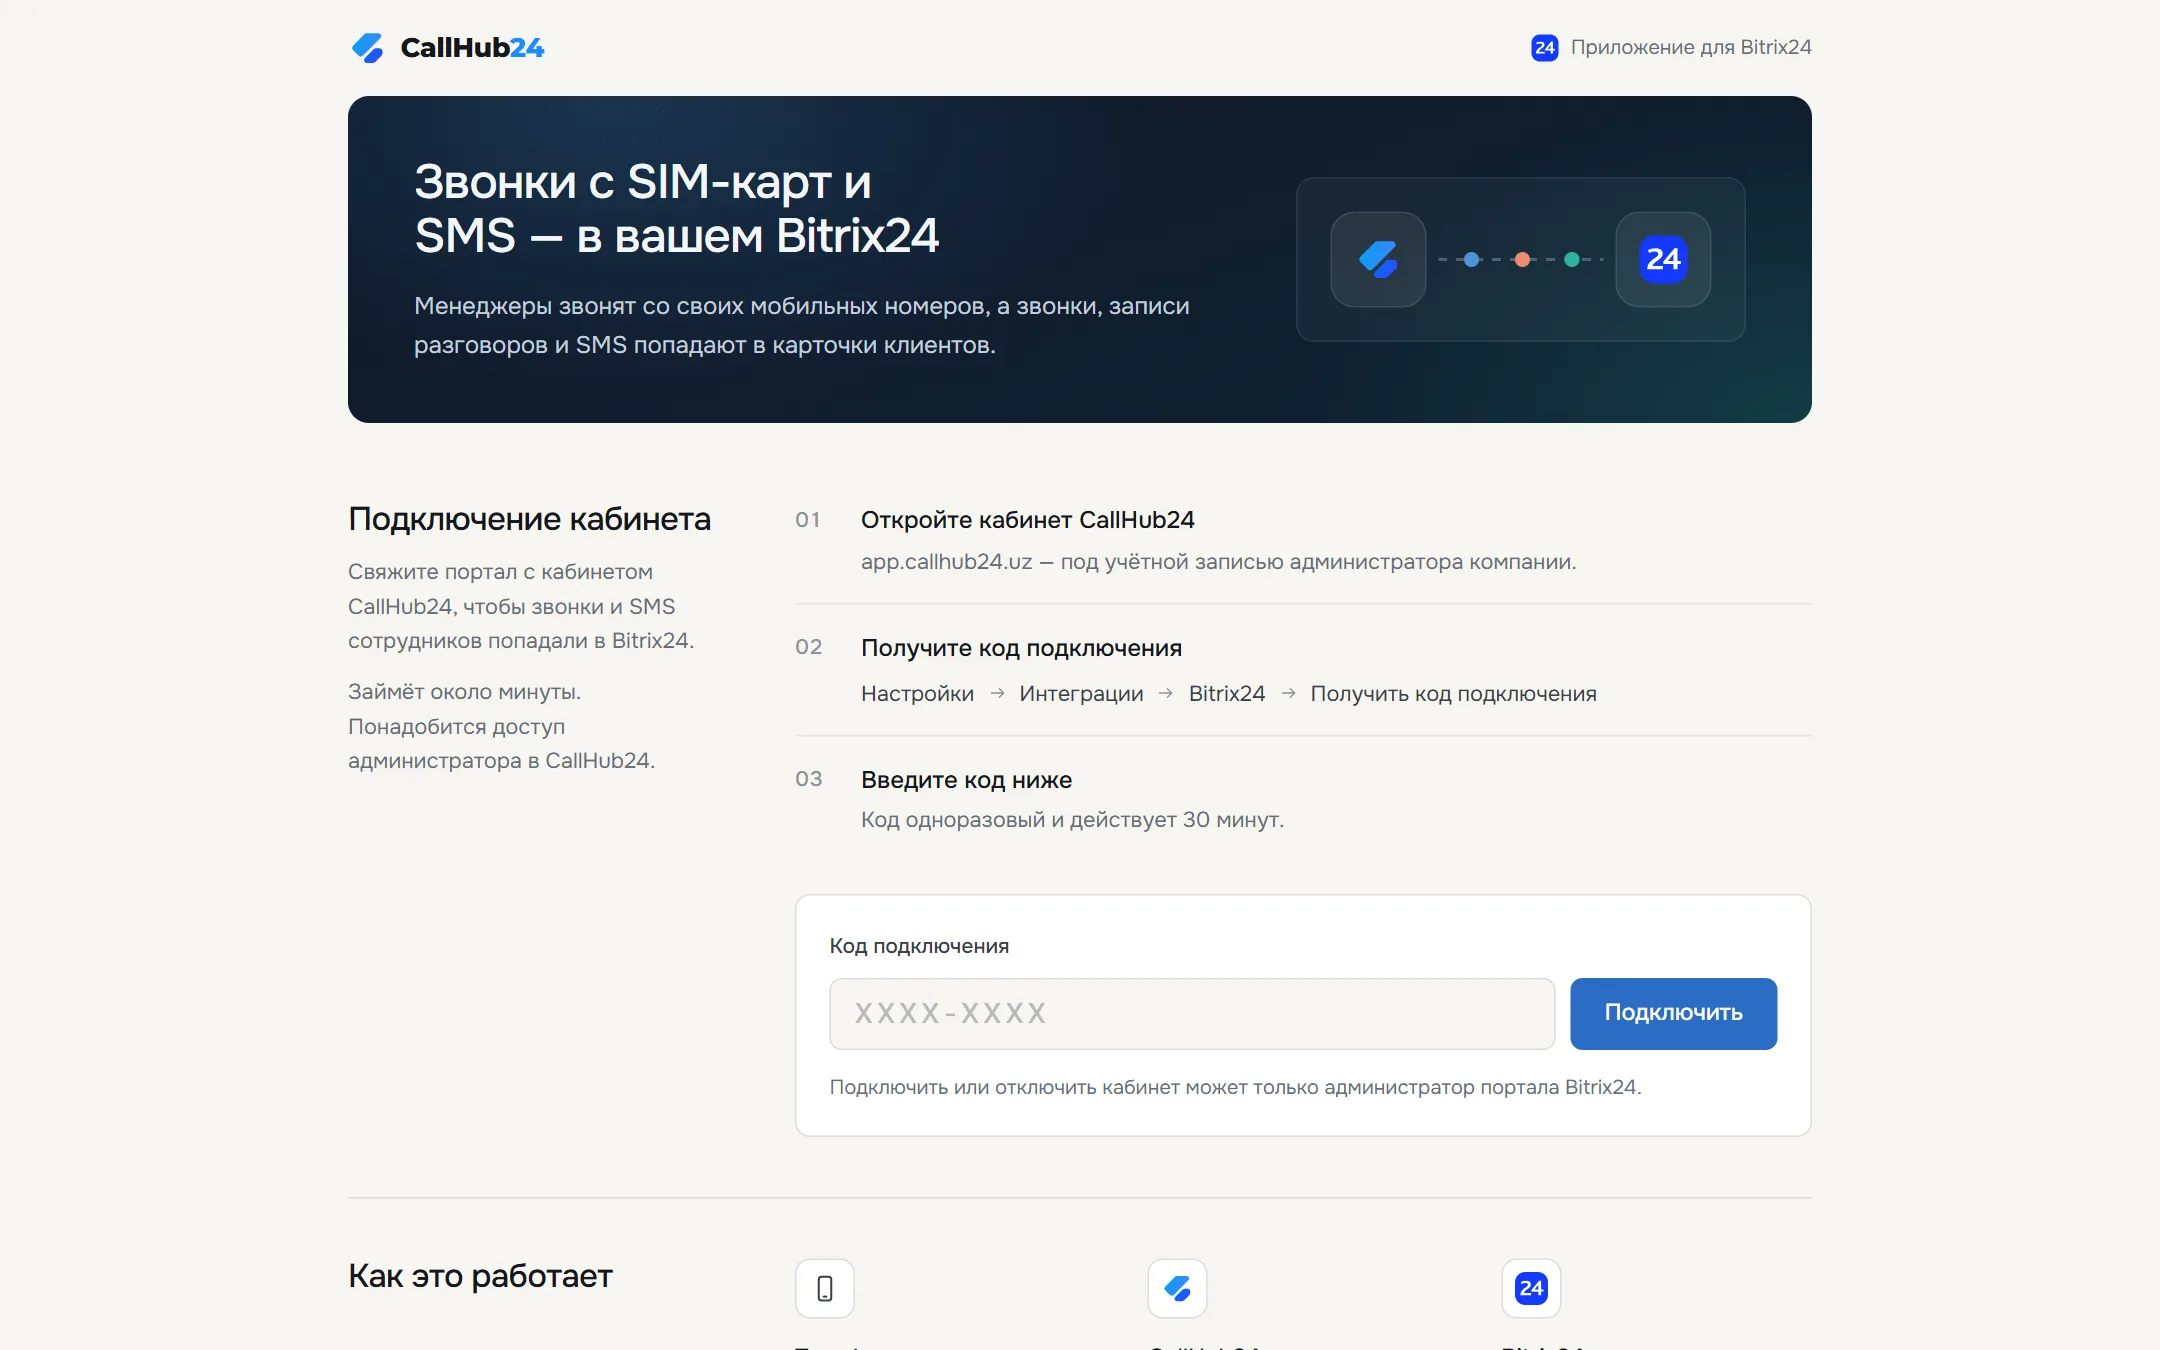Image resolution: width=2160 pixels, height=1350 pixels.
Task: Click the hero heading 'Звонки с SIM-карт'
Action: [x=676, y=209]
